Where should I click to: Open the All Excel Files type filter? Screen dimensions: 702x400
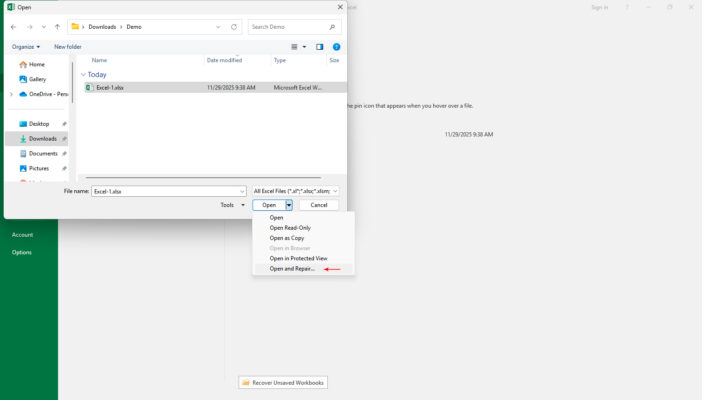click(295, 191)
